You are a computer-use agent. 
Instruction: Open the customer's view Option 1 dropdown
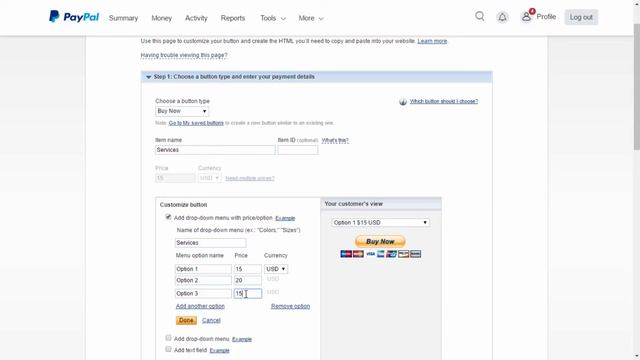[x=380, y=222]
